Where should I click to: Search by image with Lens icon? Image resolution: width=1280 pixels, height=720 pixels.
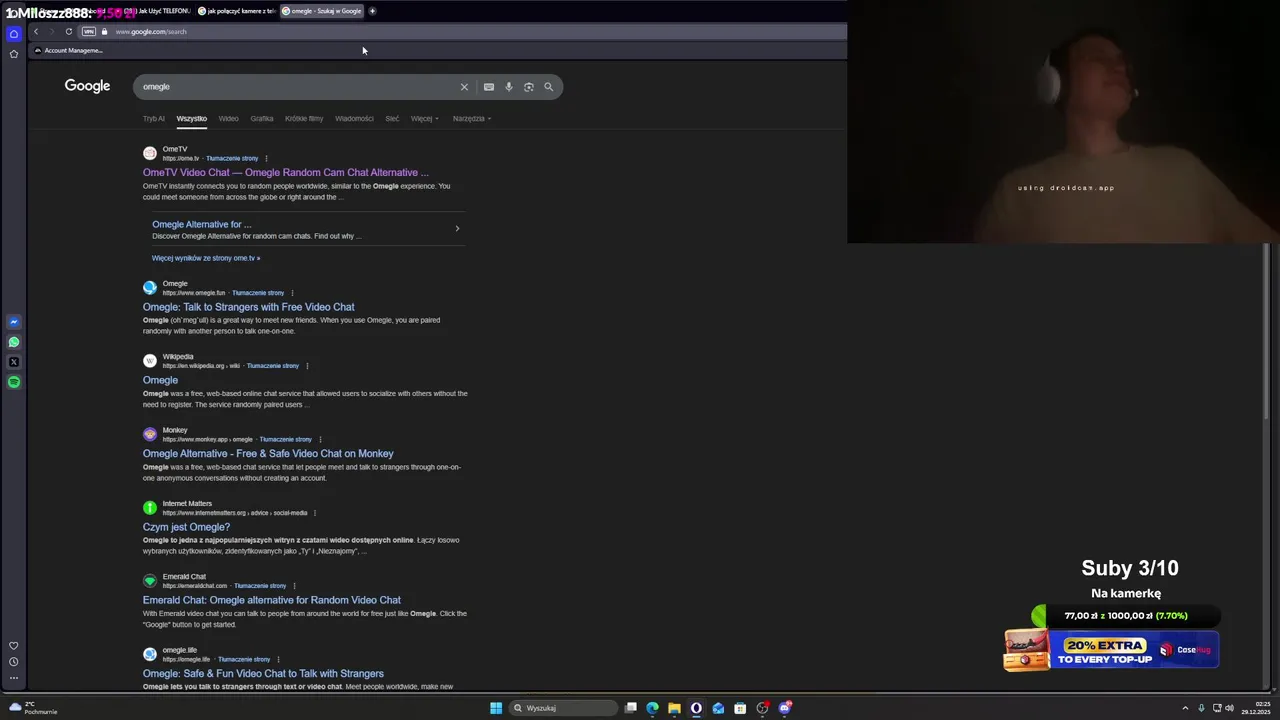point(529,87)
